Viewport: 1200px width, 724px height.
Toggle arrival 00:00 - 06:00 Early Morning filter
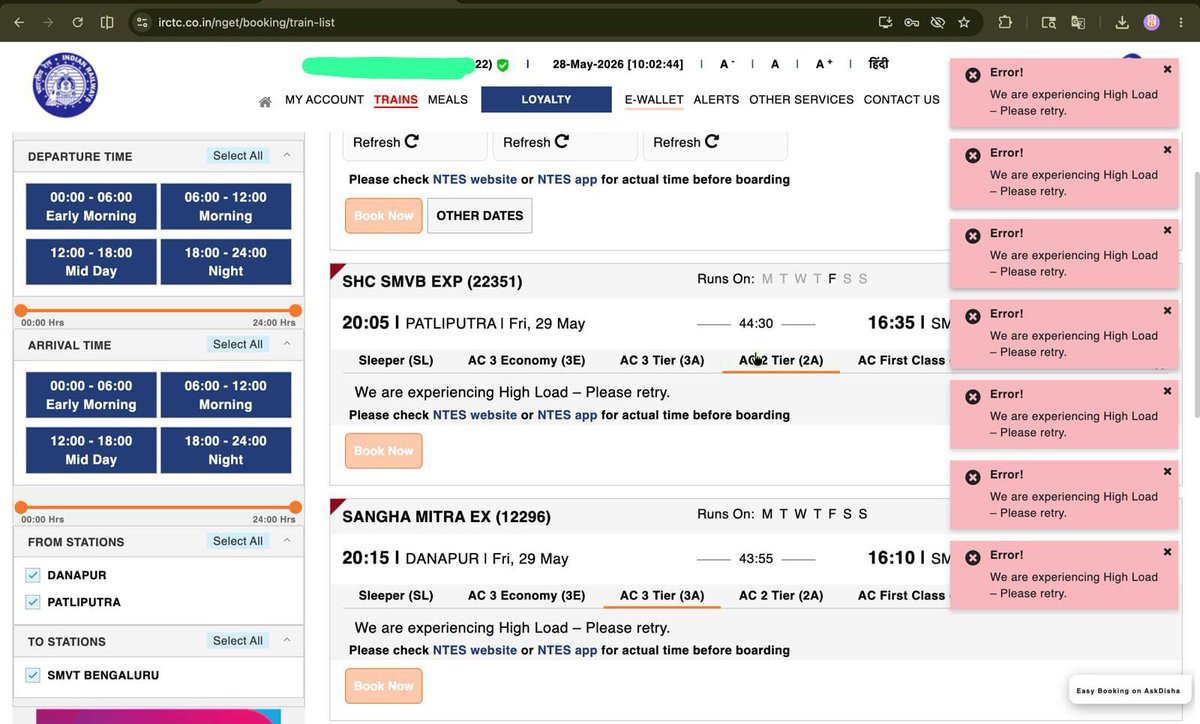pyautogui.click(x=91, y=395)
